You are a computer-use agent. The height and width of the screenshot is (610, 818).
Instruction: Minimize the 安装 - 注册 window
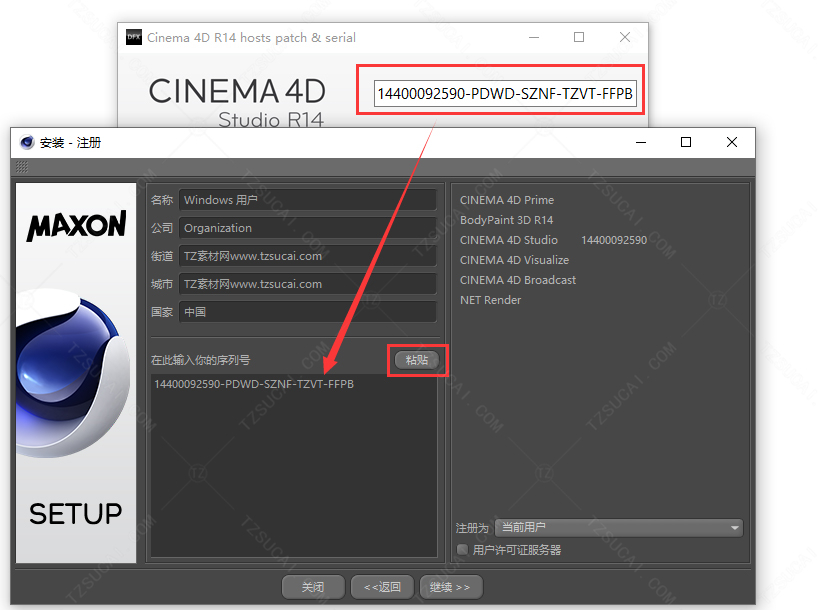pyautogui.click(x=641, y=142)
